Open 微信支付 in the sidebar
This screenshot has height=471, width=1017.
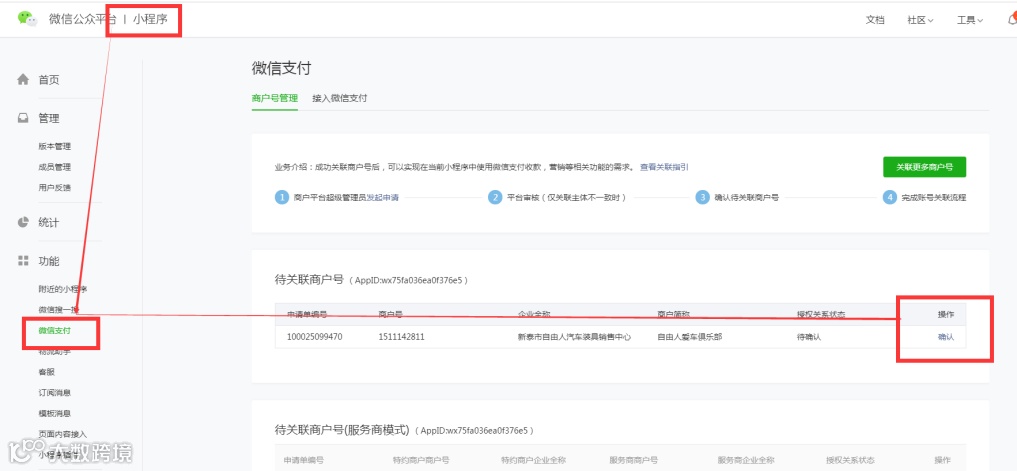pos(54,331)
